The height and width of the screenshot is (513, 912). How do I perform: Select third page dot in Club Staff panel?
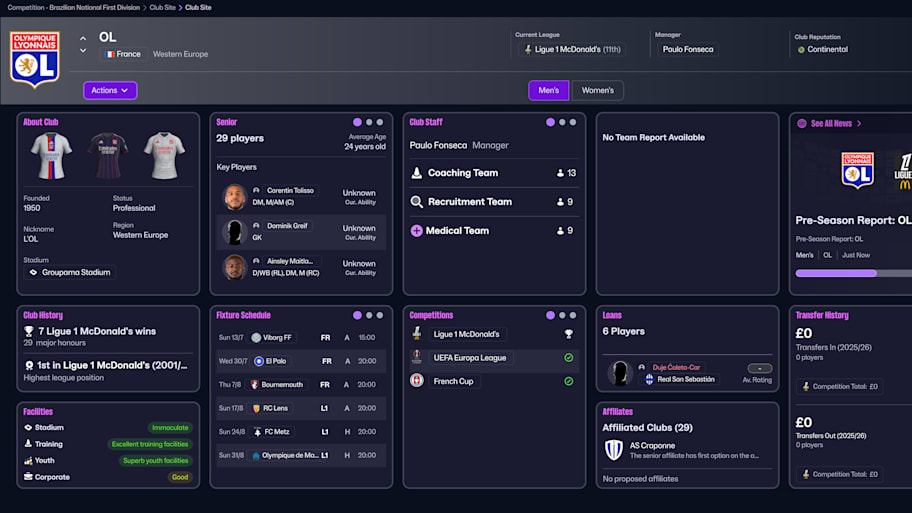tap(573, 122)
